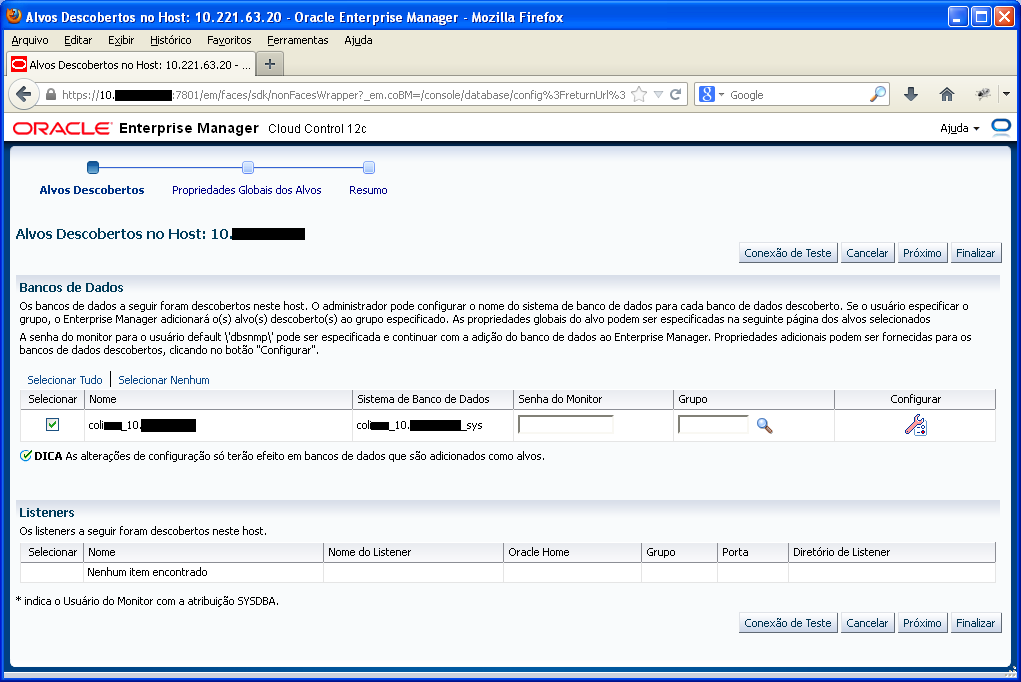The image size is (1021, 682).
Task: Click the Google search engine icon
Action: pos(706,94)
